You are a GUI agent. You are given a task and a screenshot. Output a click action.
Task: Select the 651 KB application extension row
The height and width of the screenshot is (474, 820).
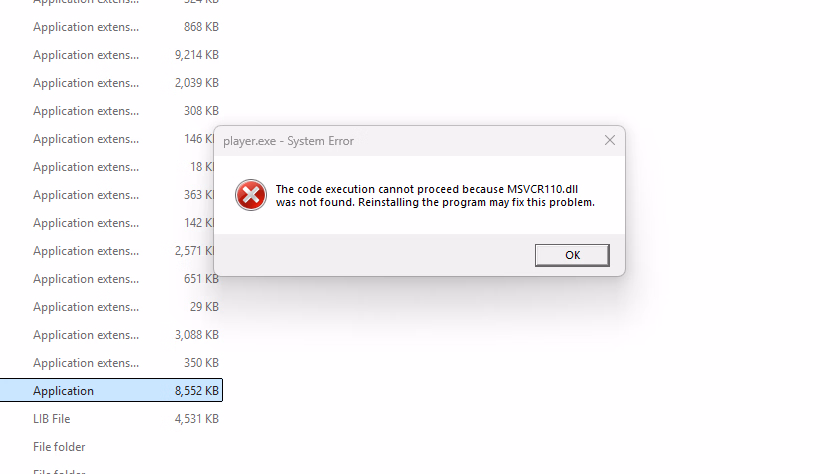(x=111, y=279)
